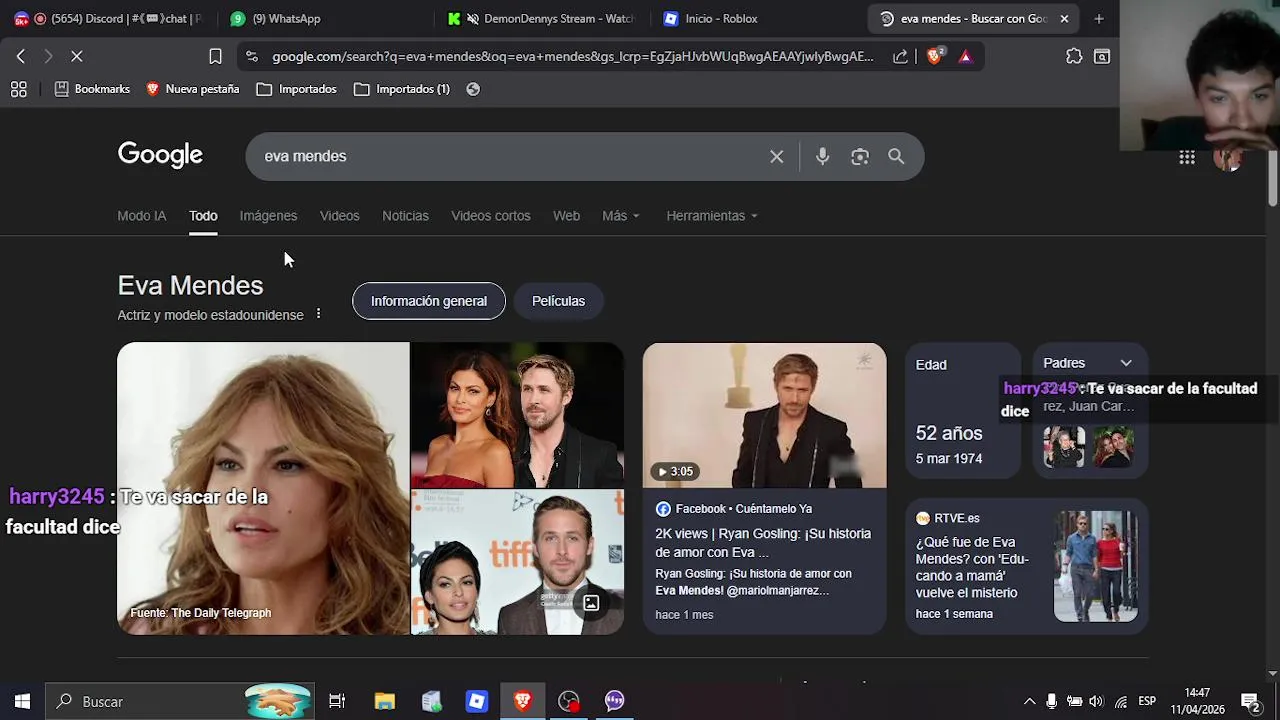Viewport: 1280px width, 720px height.
Task: Go to Google homepage via logo
Action: [160, 155]
